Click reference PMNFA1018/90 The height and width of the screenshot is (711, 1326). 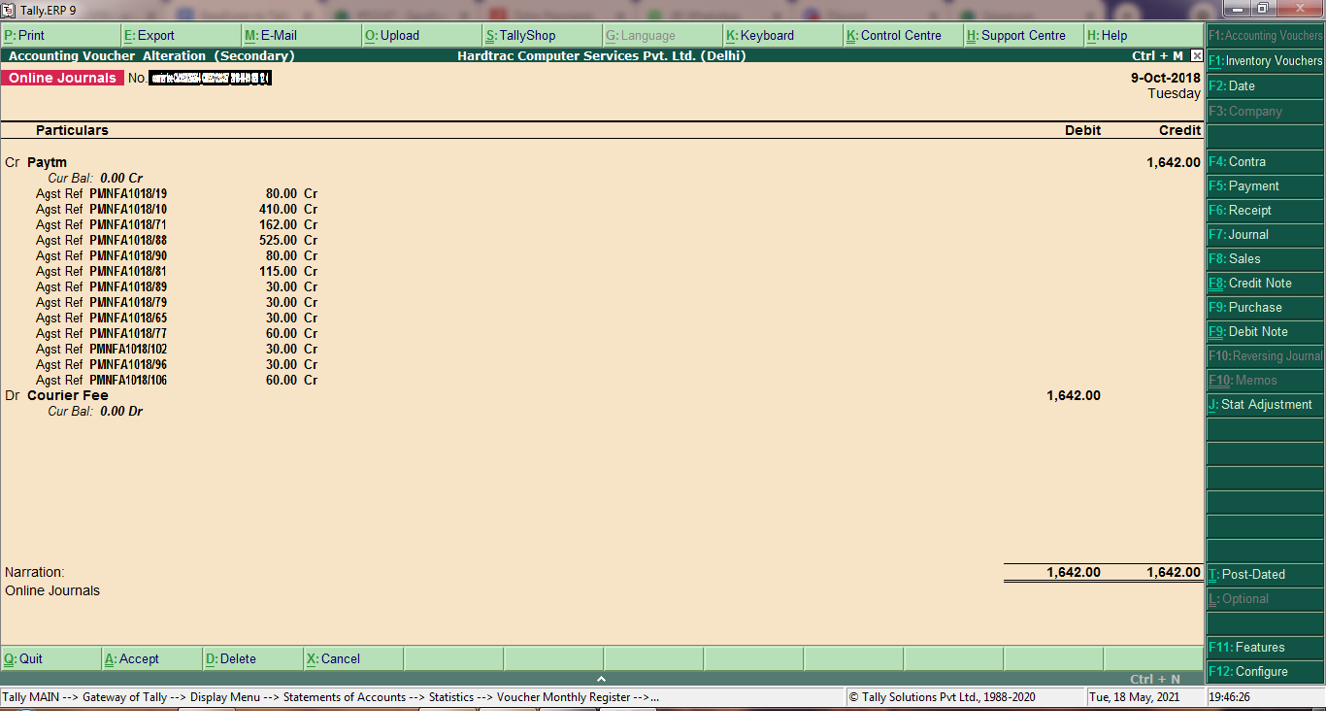pyautogui.click(x=128, y=256)
